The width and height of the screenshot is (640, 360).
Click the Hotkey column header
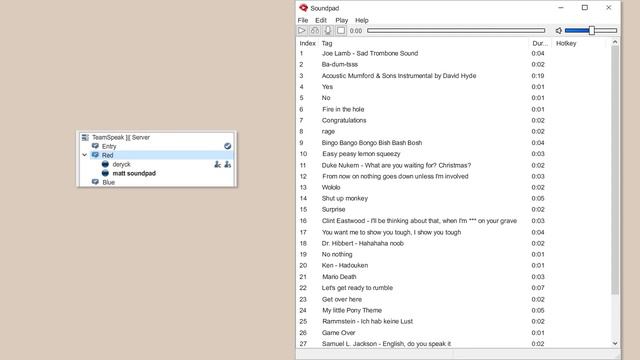click(x=566, y=43)
